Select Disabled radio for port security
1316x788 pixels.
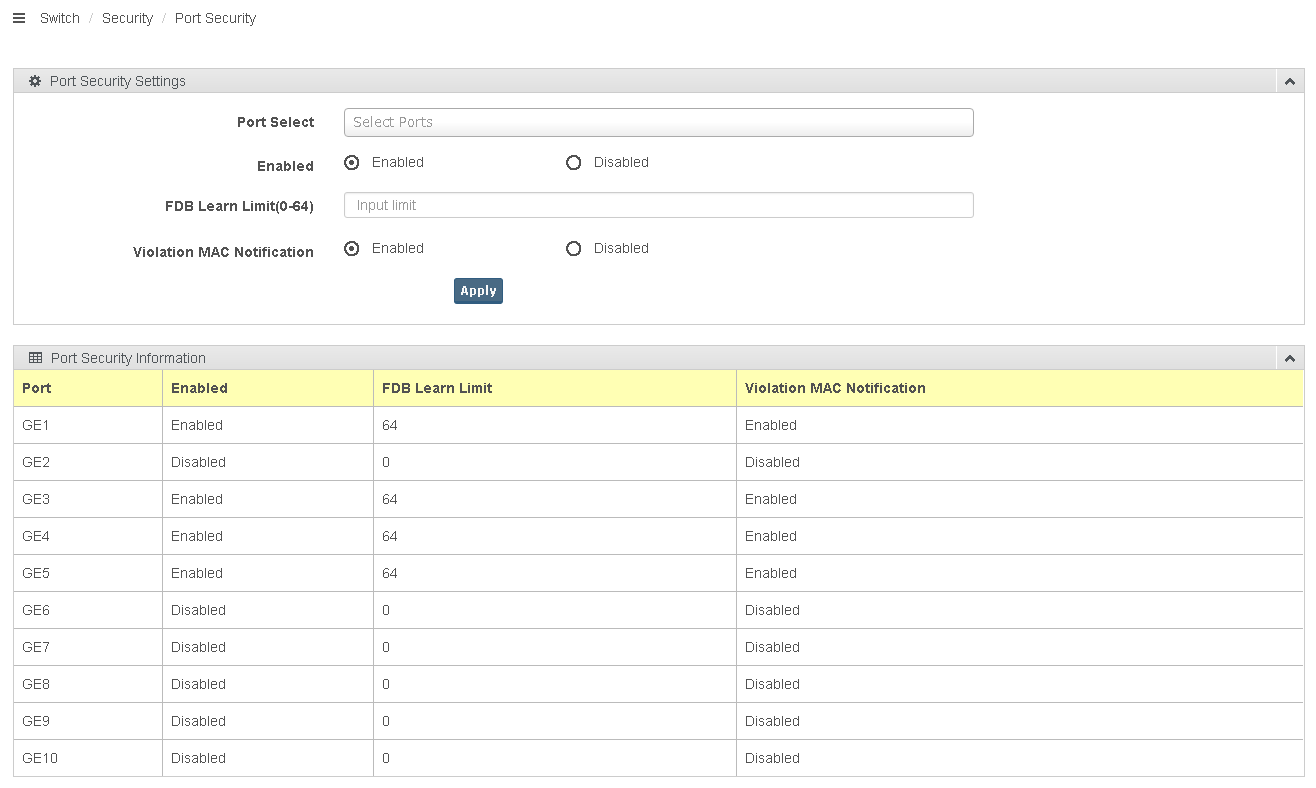click(574, 163)
